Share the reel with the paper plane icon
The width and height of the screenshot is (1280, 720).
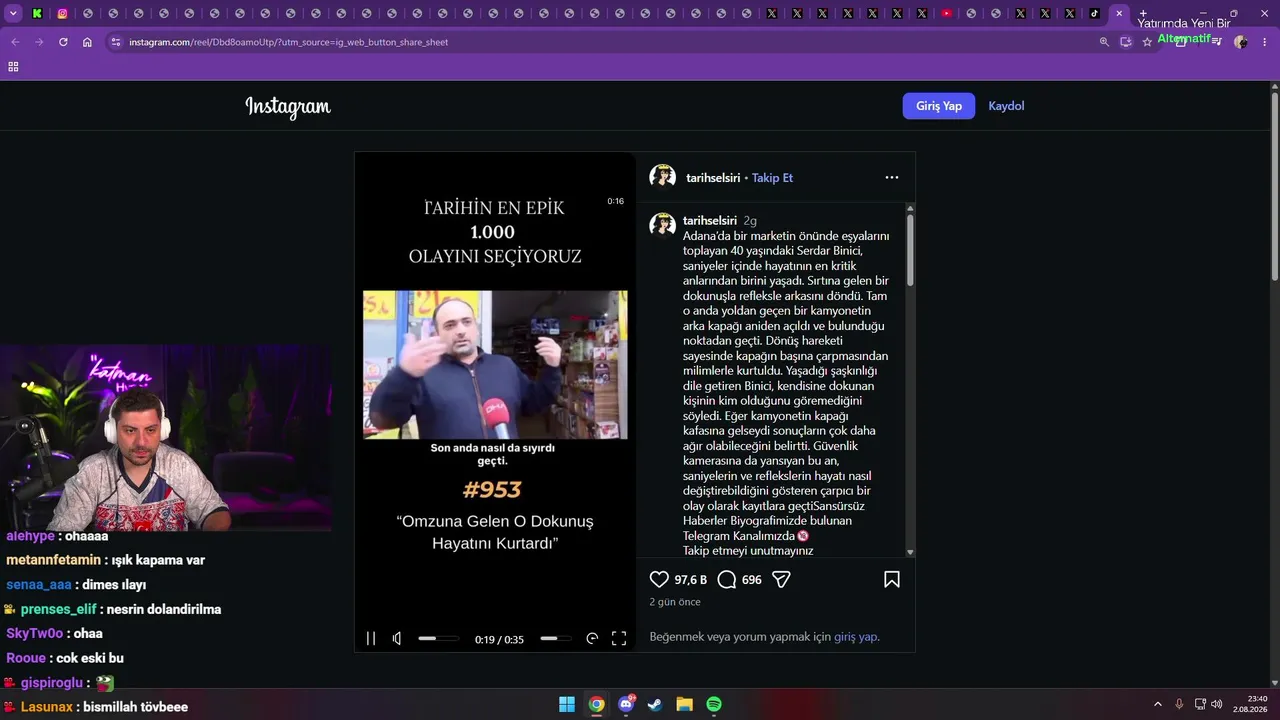click(782, 579)
